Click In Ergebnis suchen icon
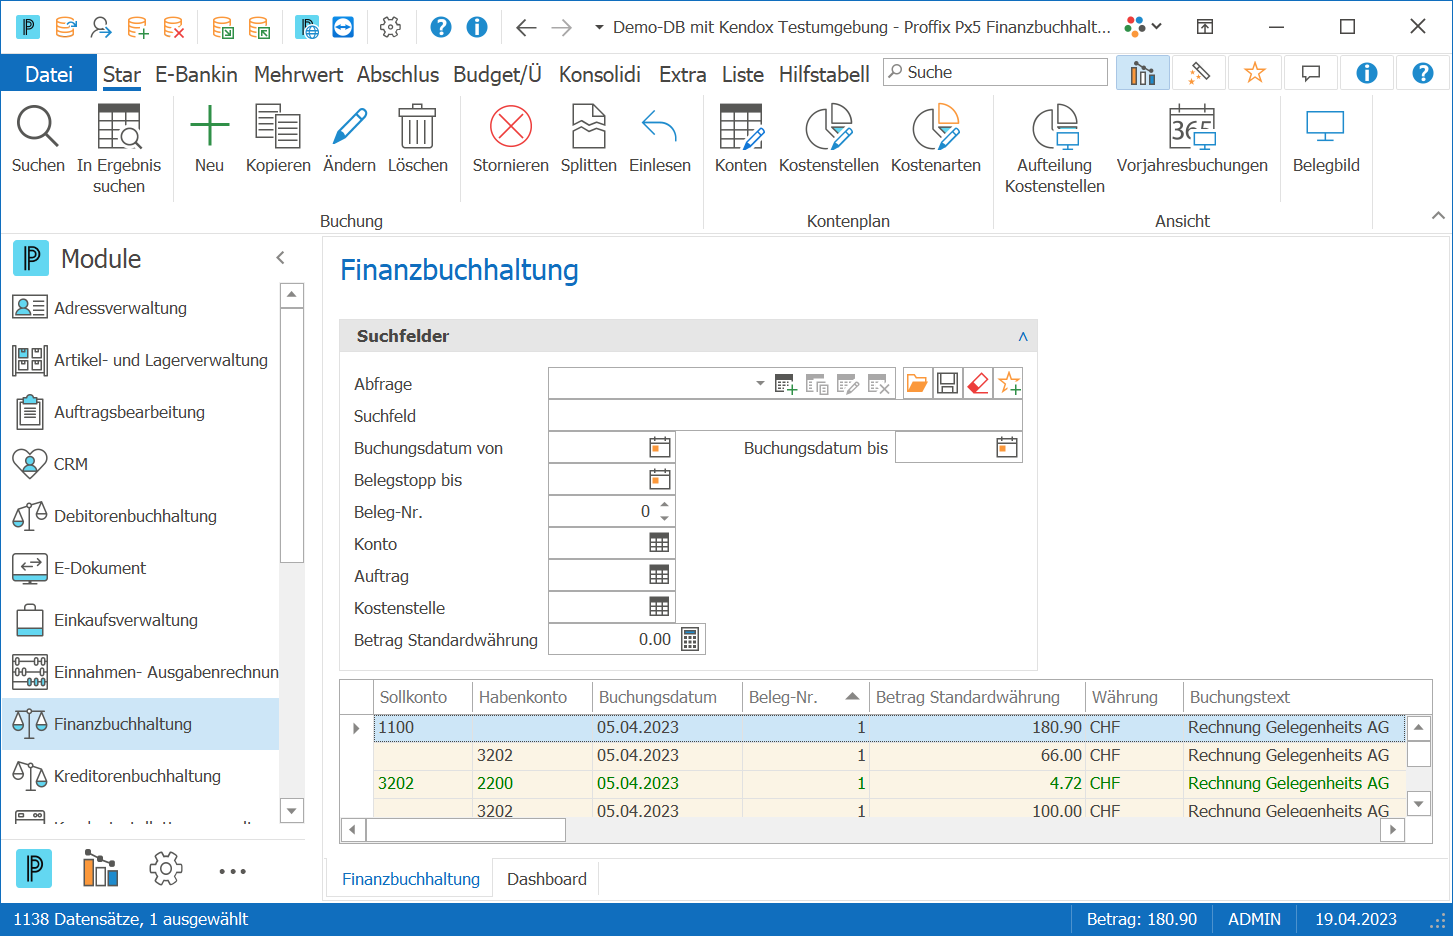This screenshot has height=936, width=1453. click(x=119, y=127)
